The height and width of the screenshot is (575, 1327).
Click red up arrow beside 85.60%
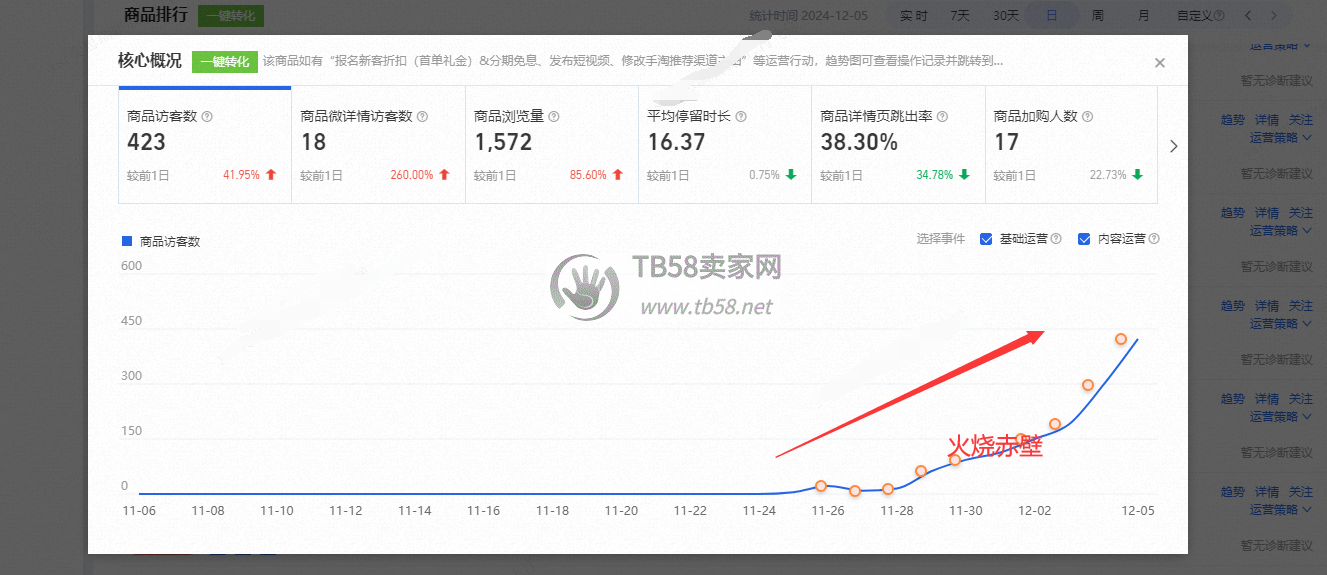tap(617, 175)
